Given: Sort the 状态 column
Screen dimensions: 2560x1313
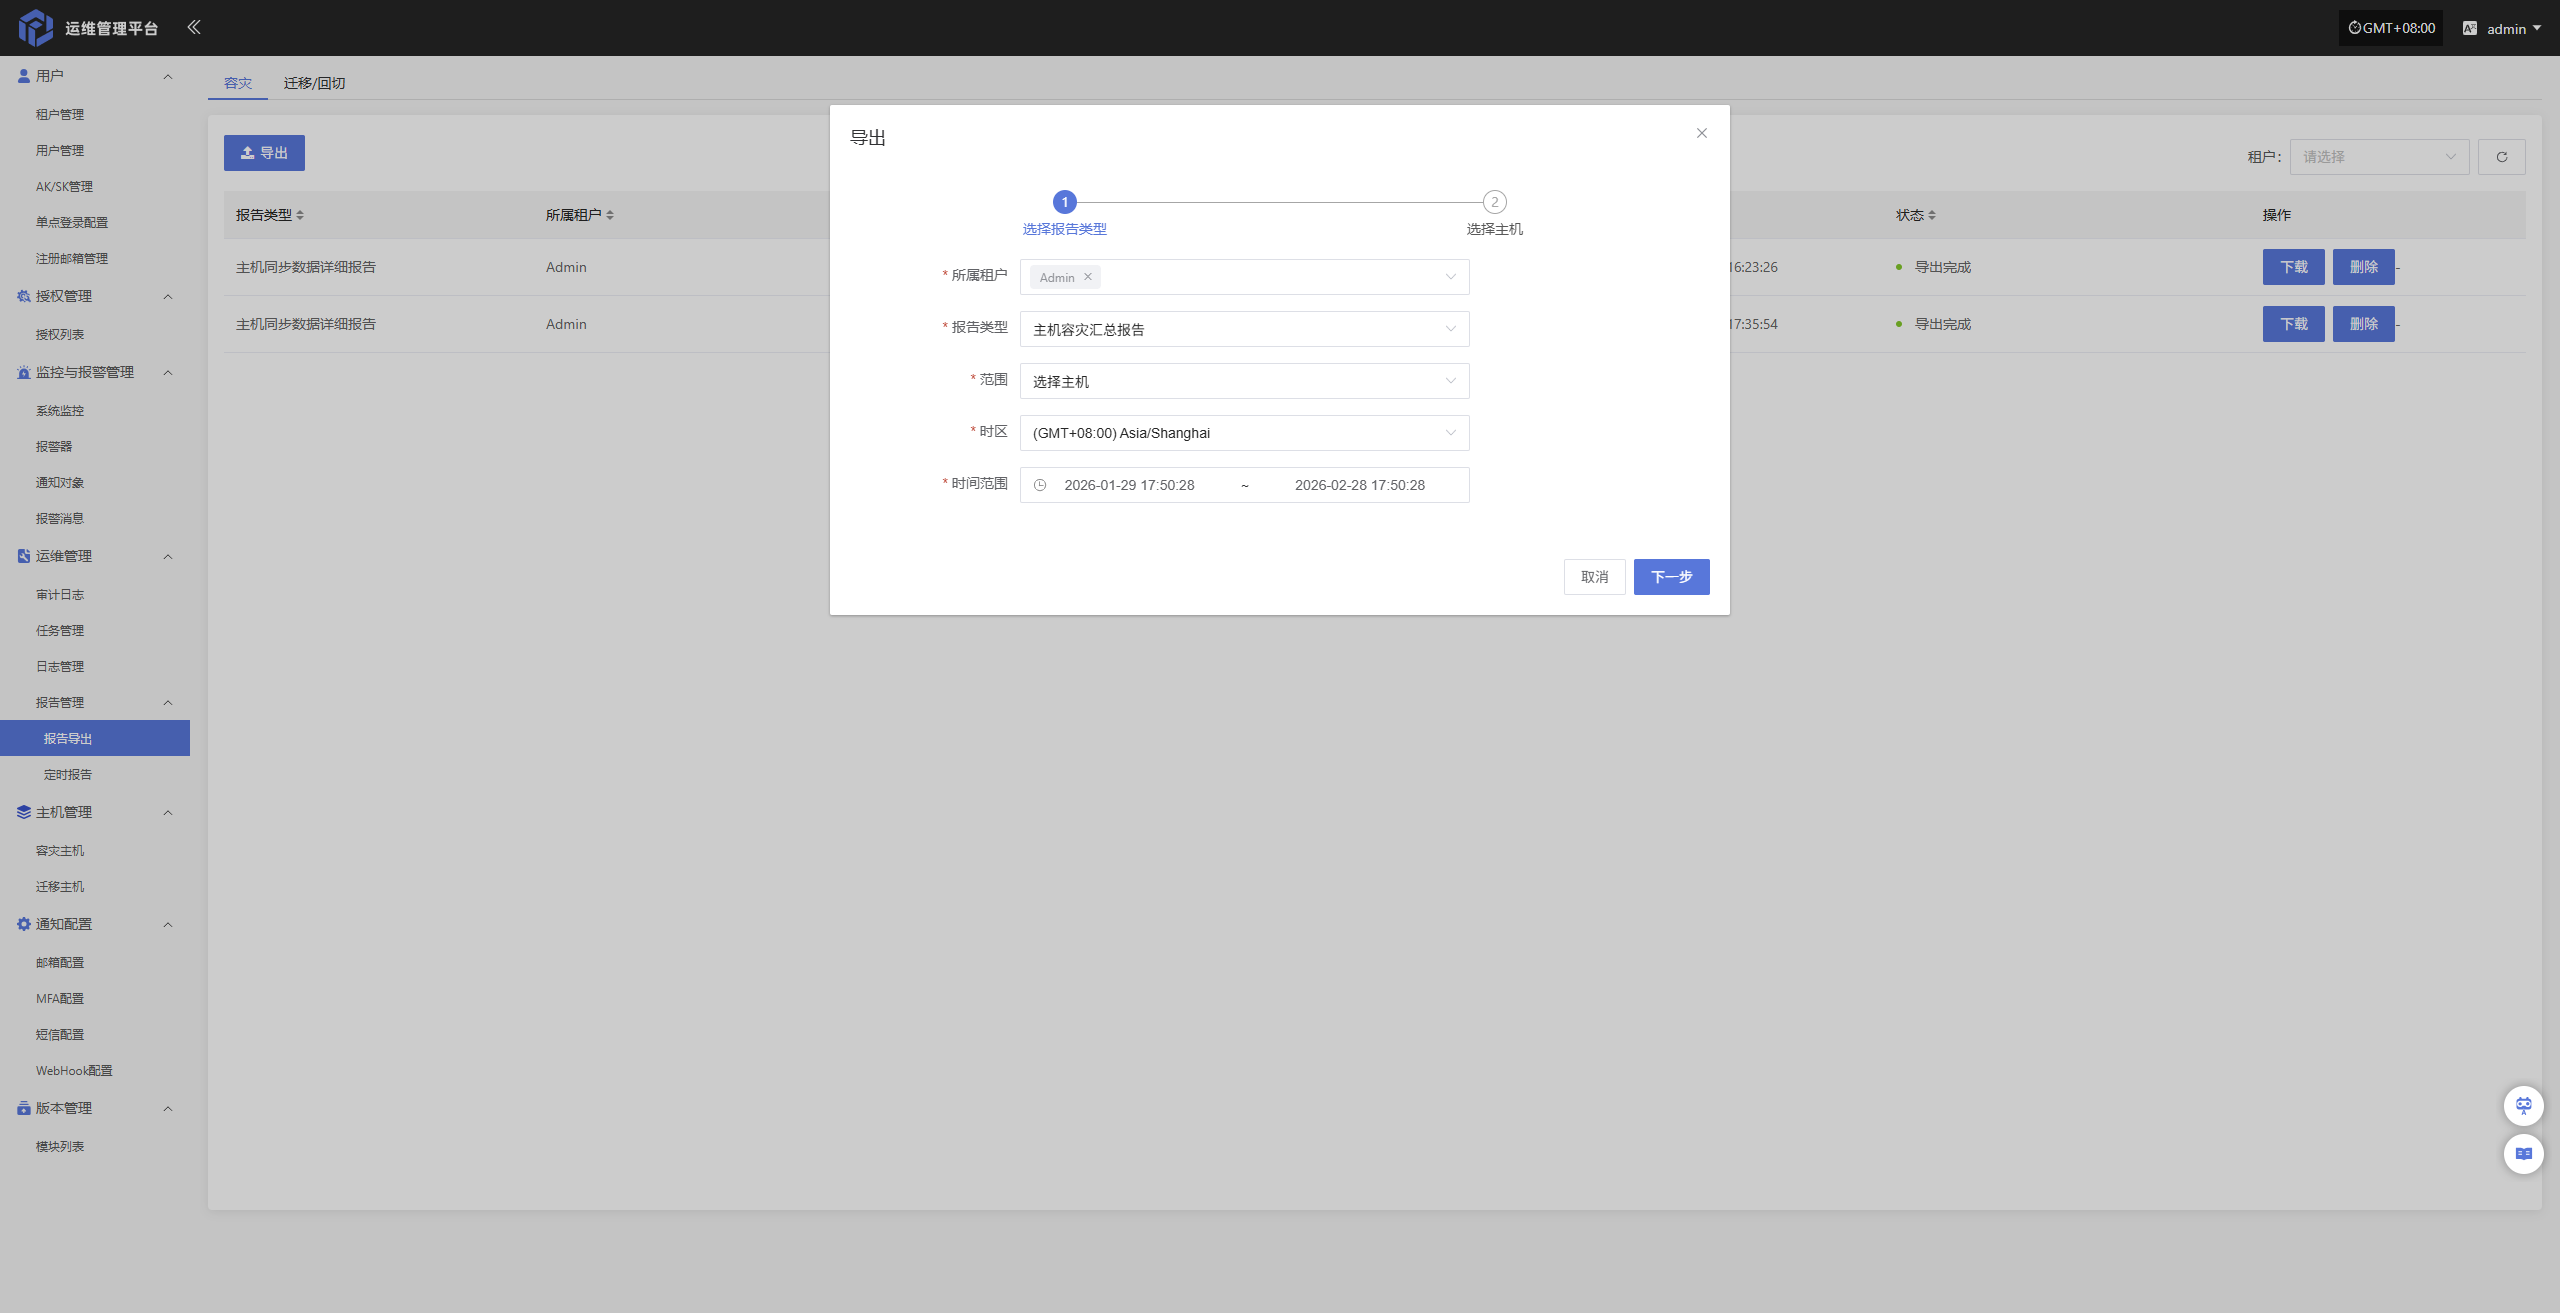Looking at the screenshot, I should point(1931,215).
